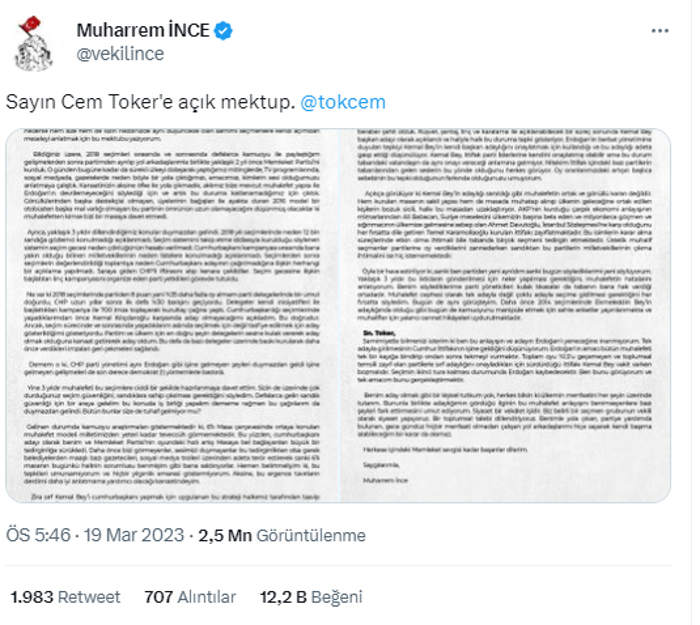
Task: Show the 707 Alıntılar quotes list
Action: 190,597
